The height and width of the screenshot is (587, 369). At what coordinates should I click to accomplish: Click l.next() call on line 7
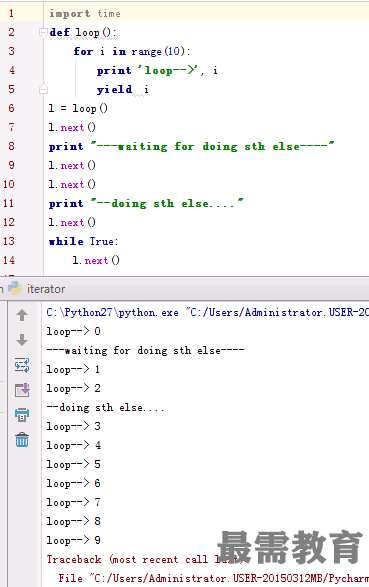tap(72, 128)
